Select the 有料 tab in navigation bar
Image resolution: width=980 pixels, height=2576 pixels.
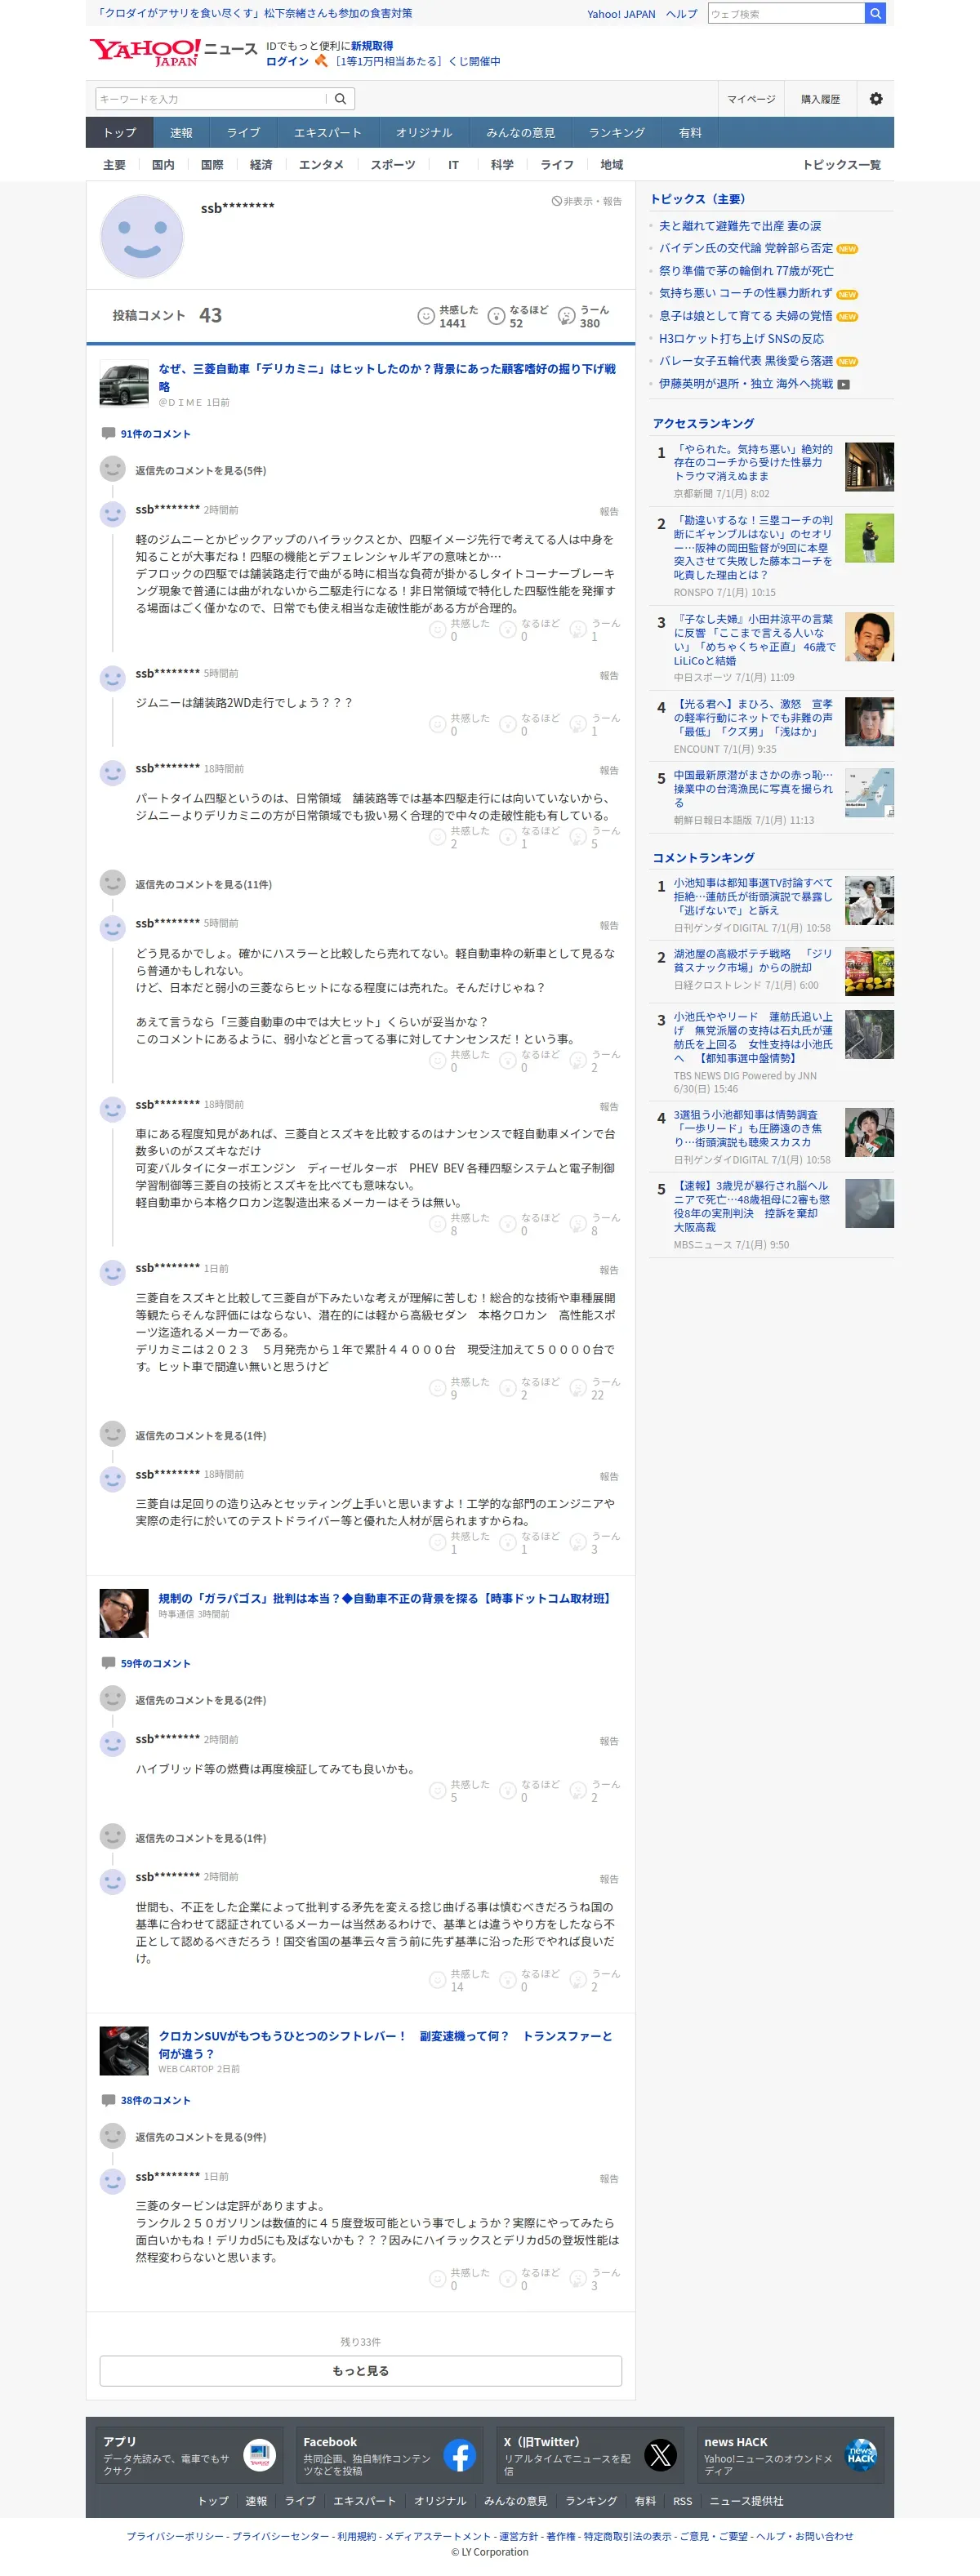(x=690, y=132)
